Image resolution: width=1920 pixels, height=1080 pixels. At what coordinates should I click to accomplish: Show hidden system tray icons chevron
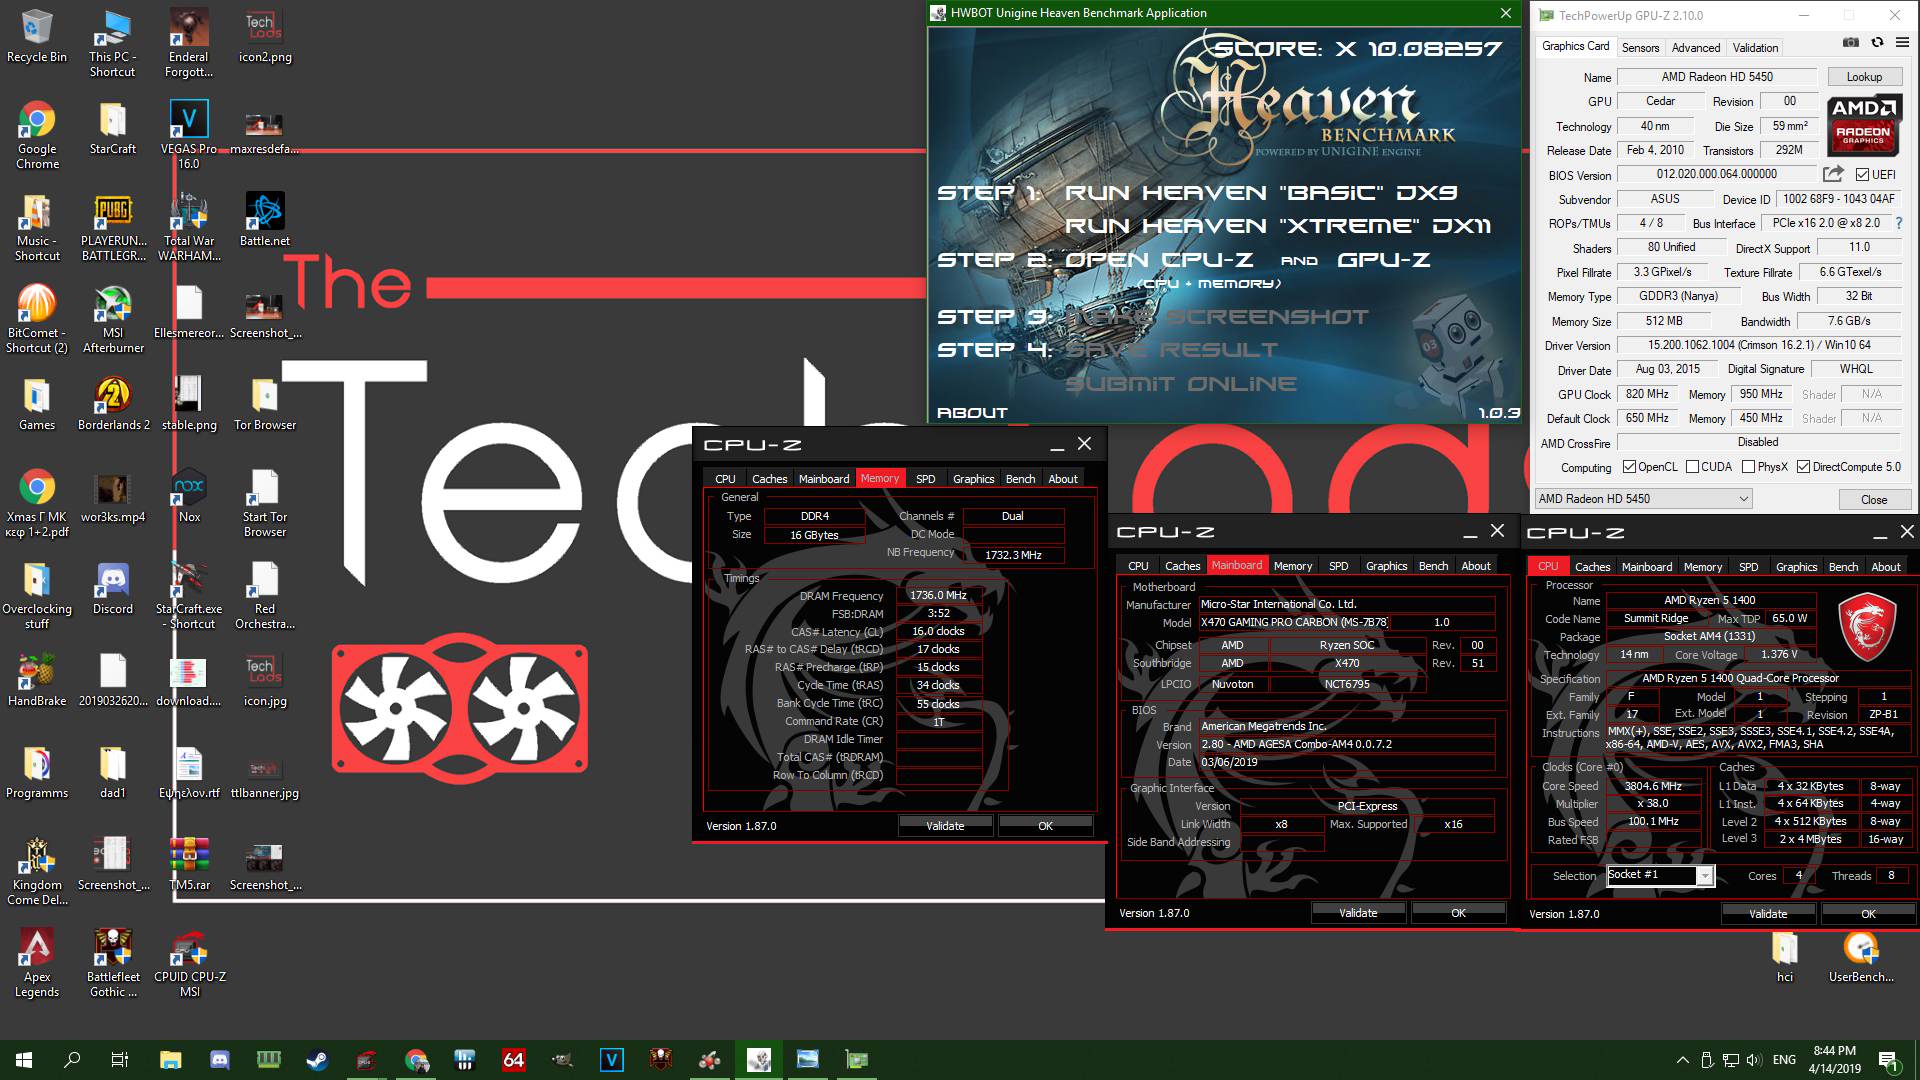pos(1682,1060)
